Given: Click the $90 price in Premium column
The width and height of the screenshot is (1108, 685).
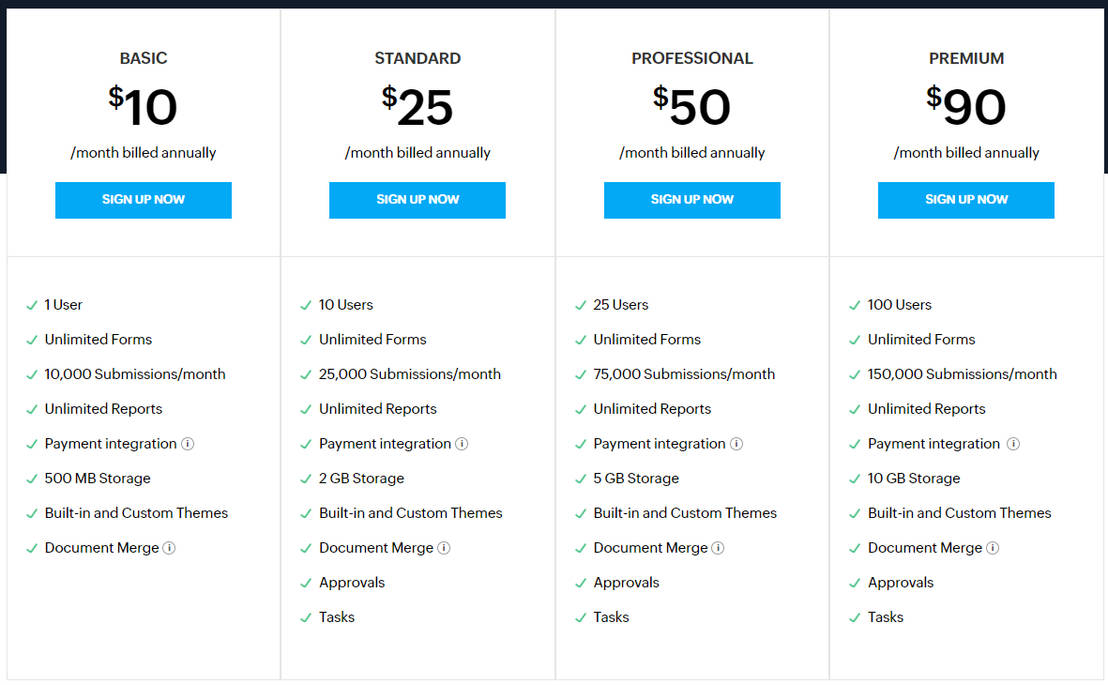Looking at the screenshot, I should 966,106.
